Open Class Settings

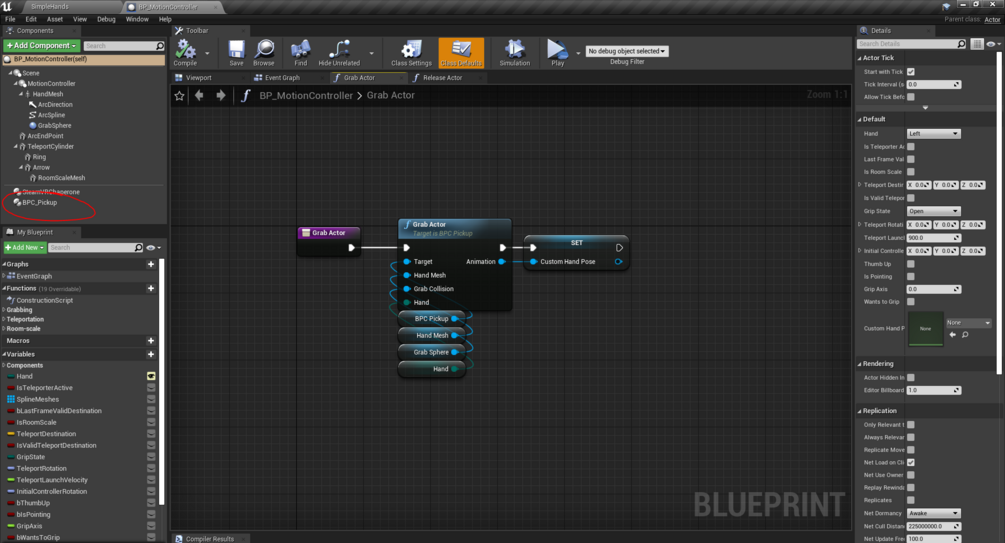411,53
